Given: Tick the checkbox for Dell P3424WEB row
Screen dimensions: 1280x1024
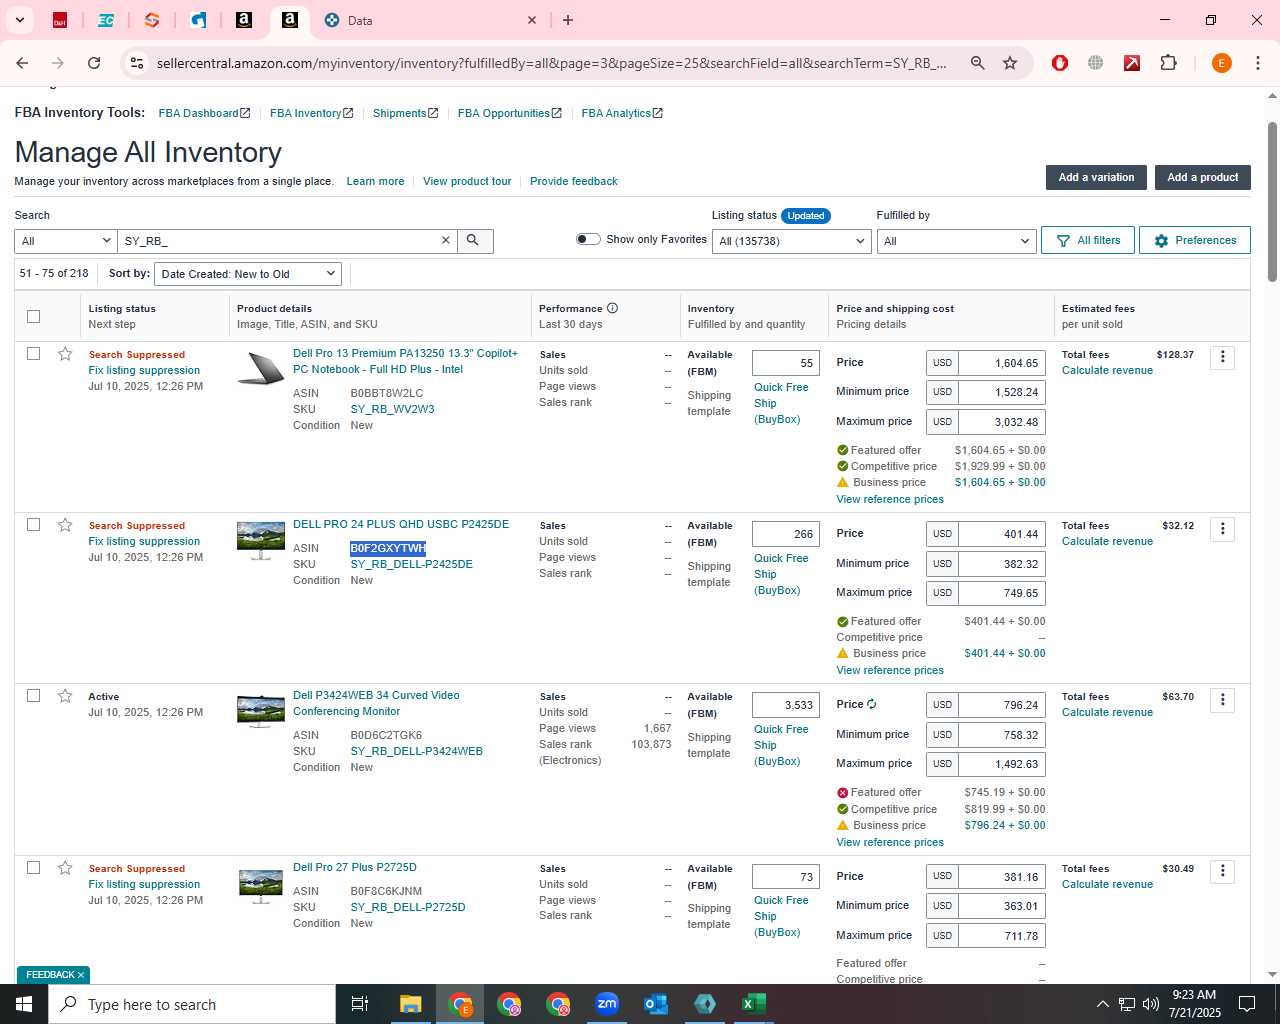Looking at the screenshot, I should click(x=33, y=695).
